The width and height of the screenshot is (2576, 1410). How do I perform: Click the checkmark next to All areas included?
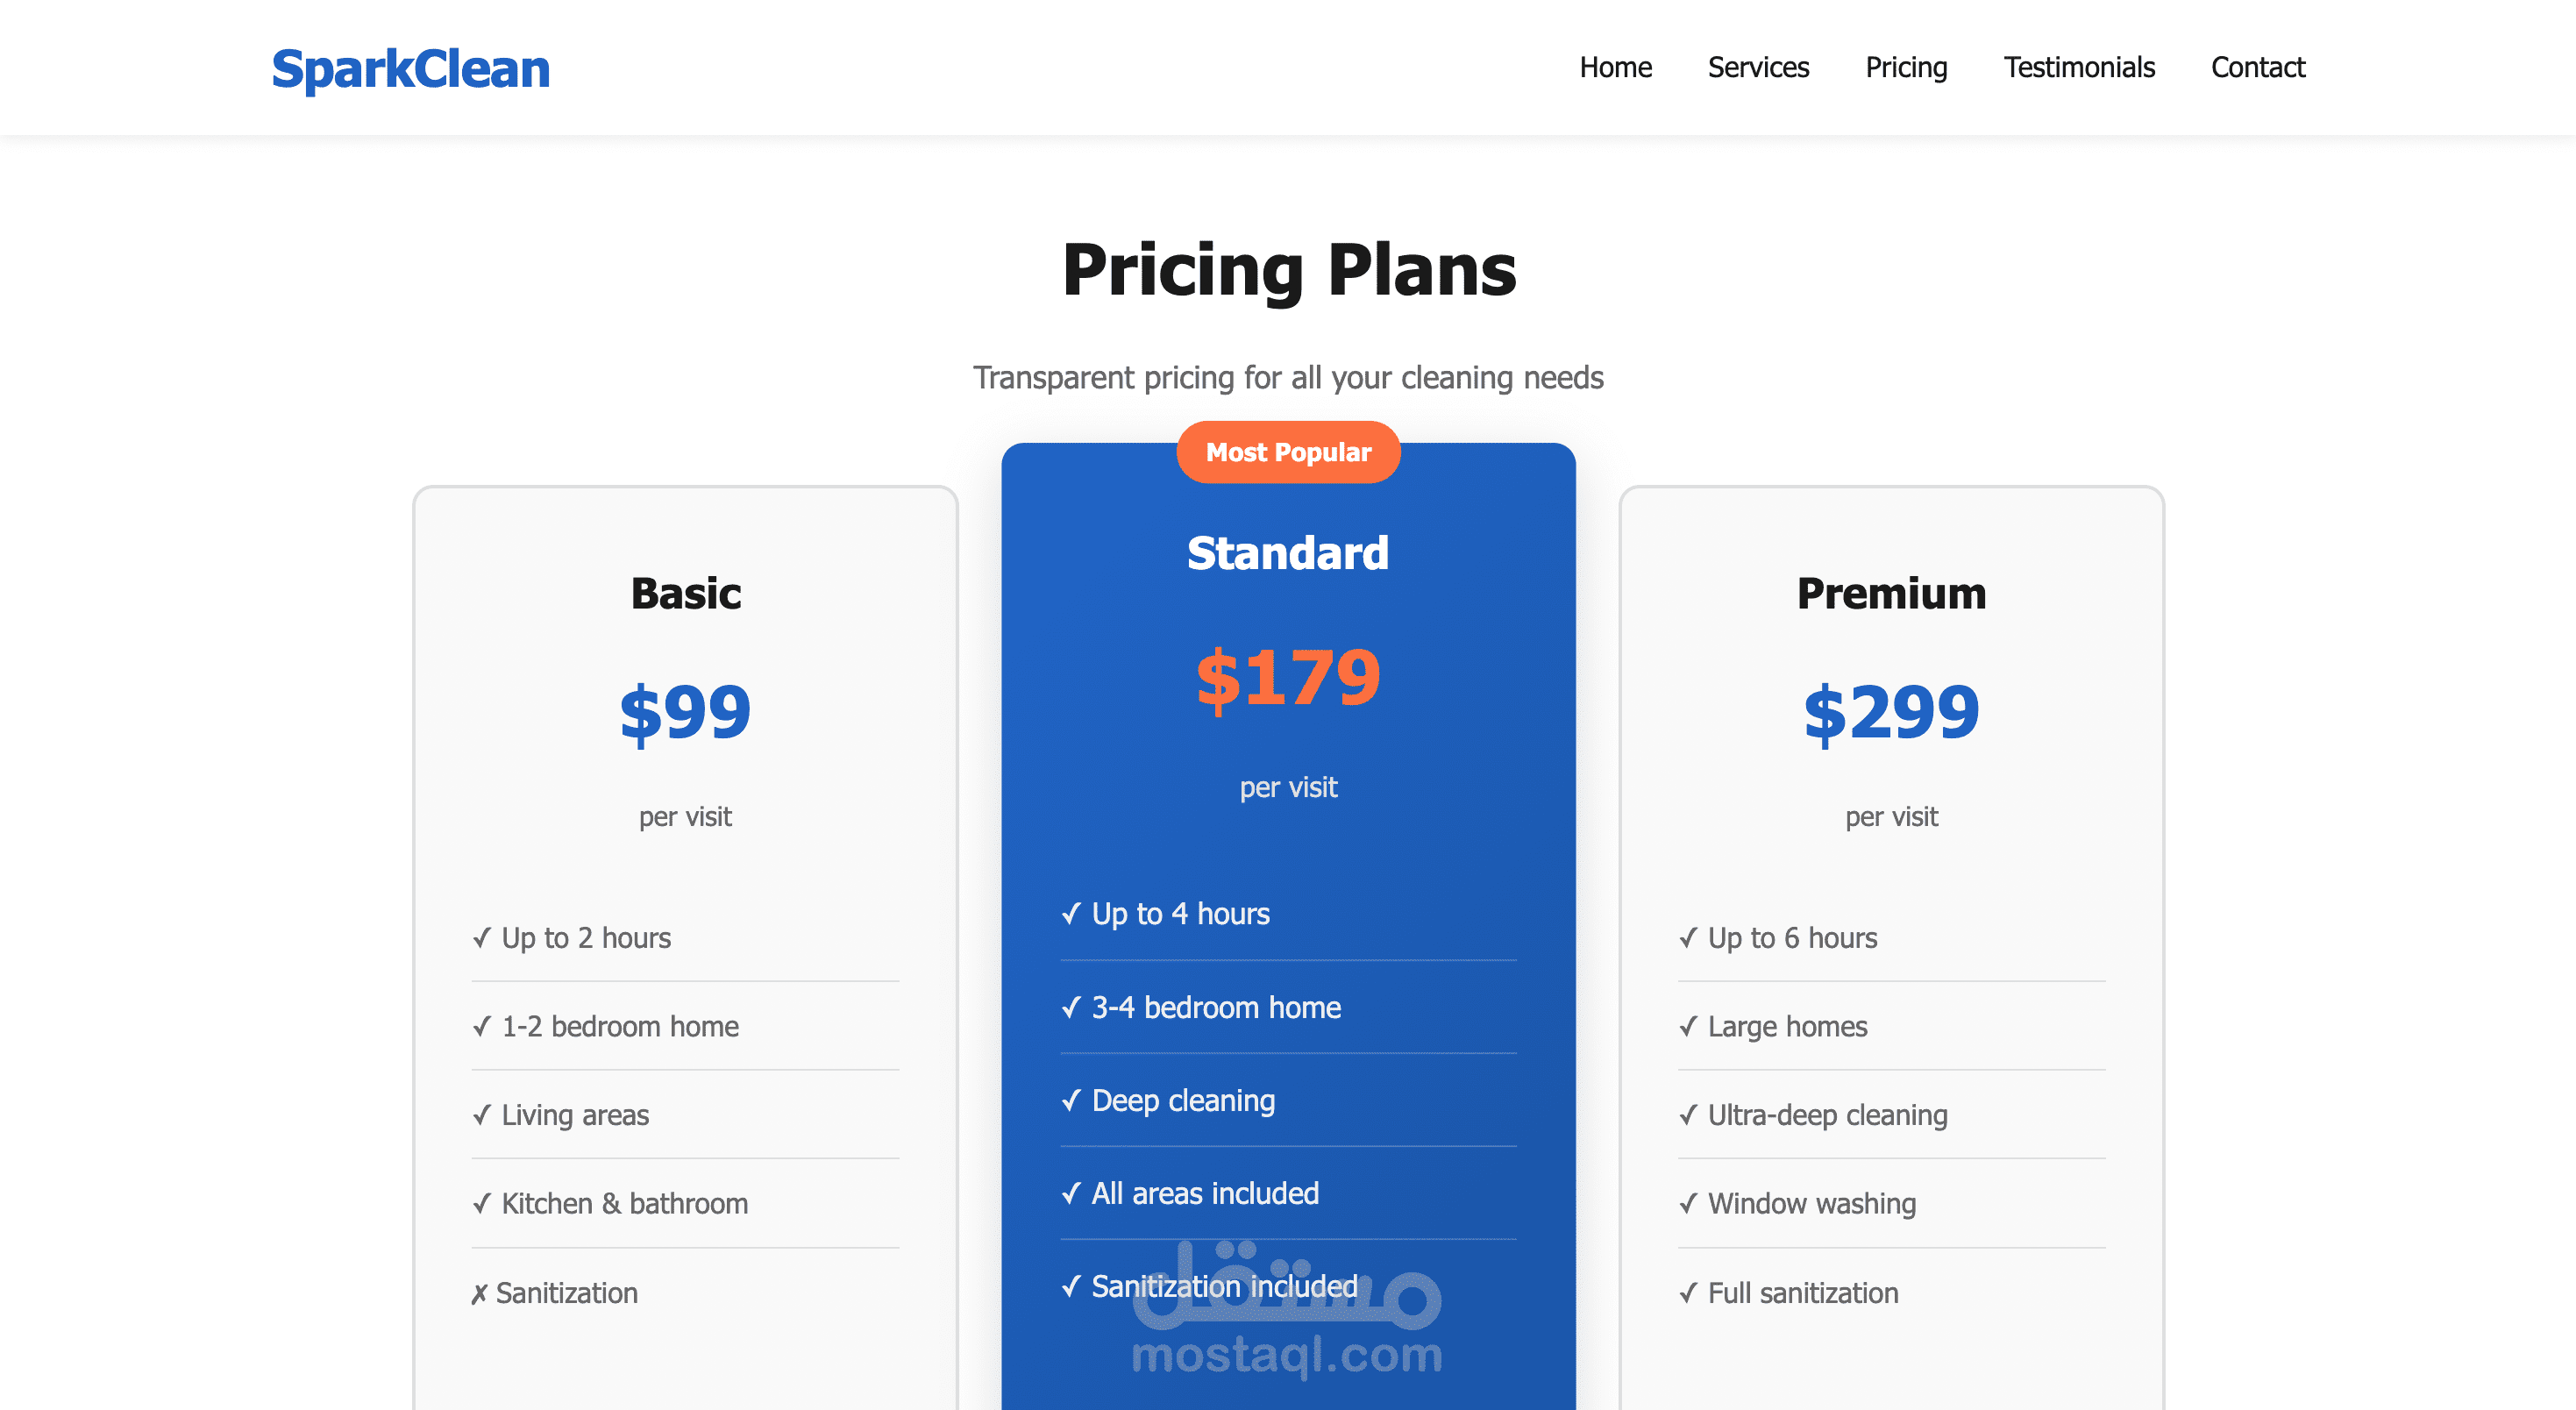coord(1071,1193)
